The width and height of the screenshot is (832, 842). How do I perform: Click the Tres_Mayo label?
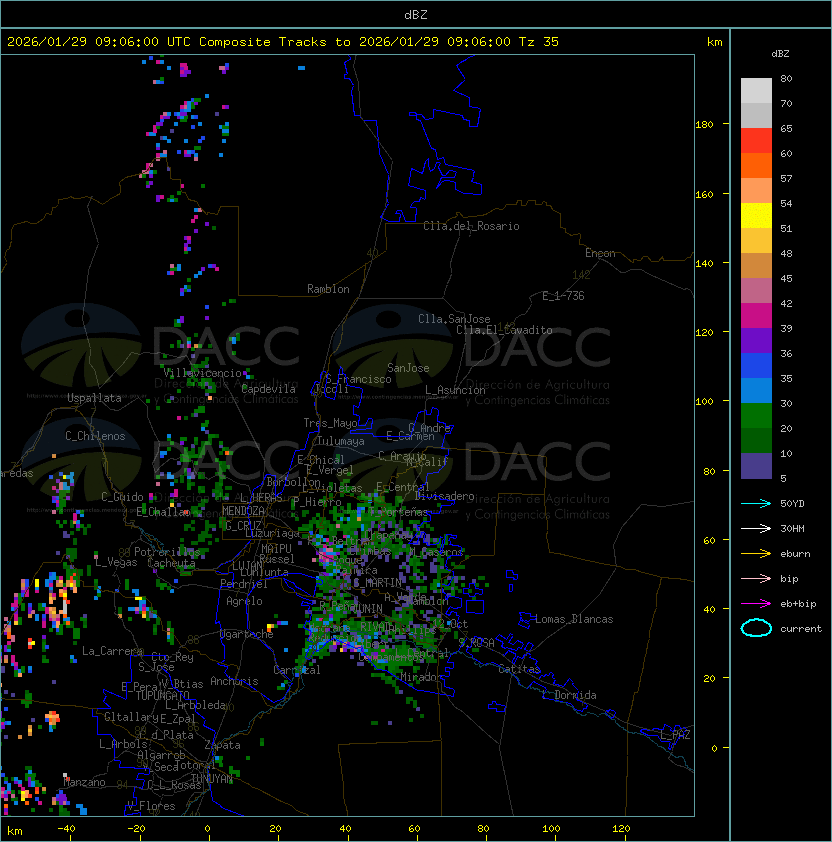(x=330, y=423)
